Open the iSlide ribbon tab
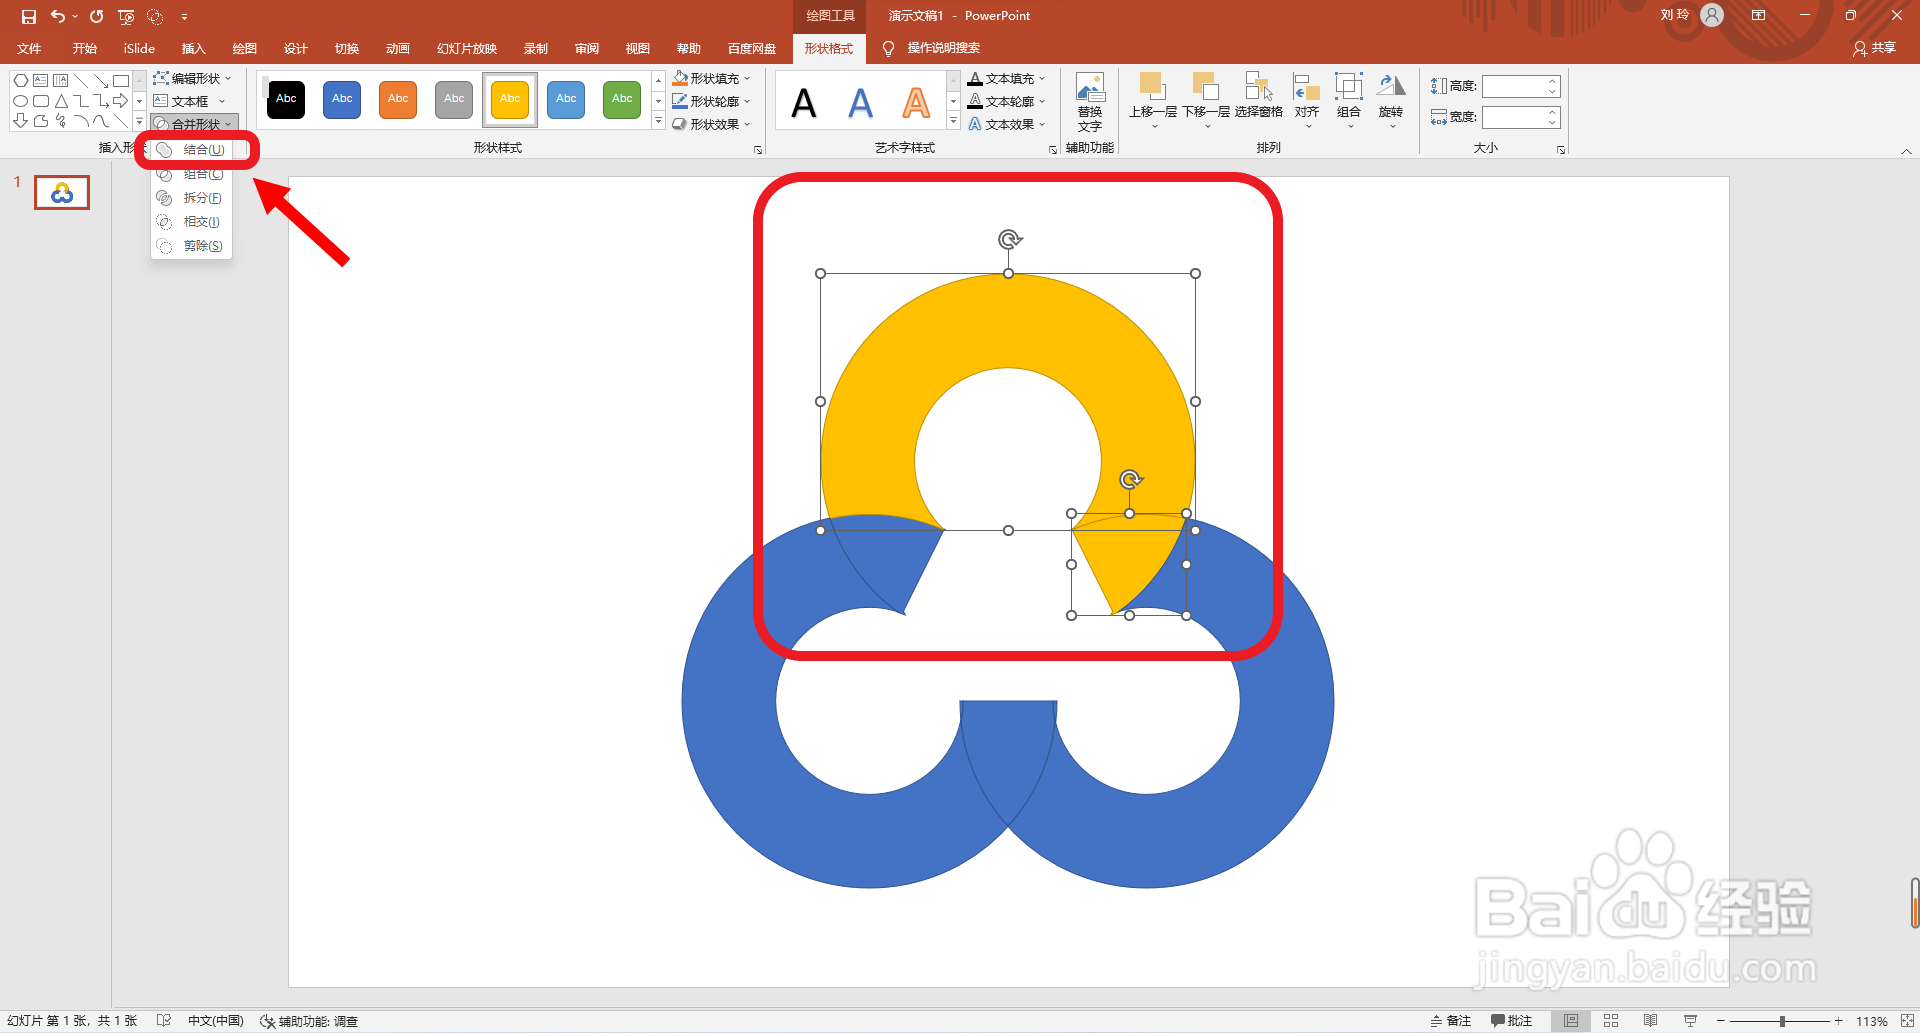1920x1033 pixels. [x=139, y=48]
